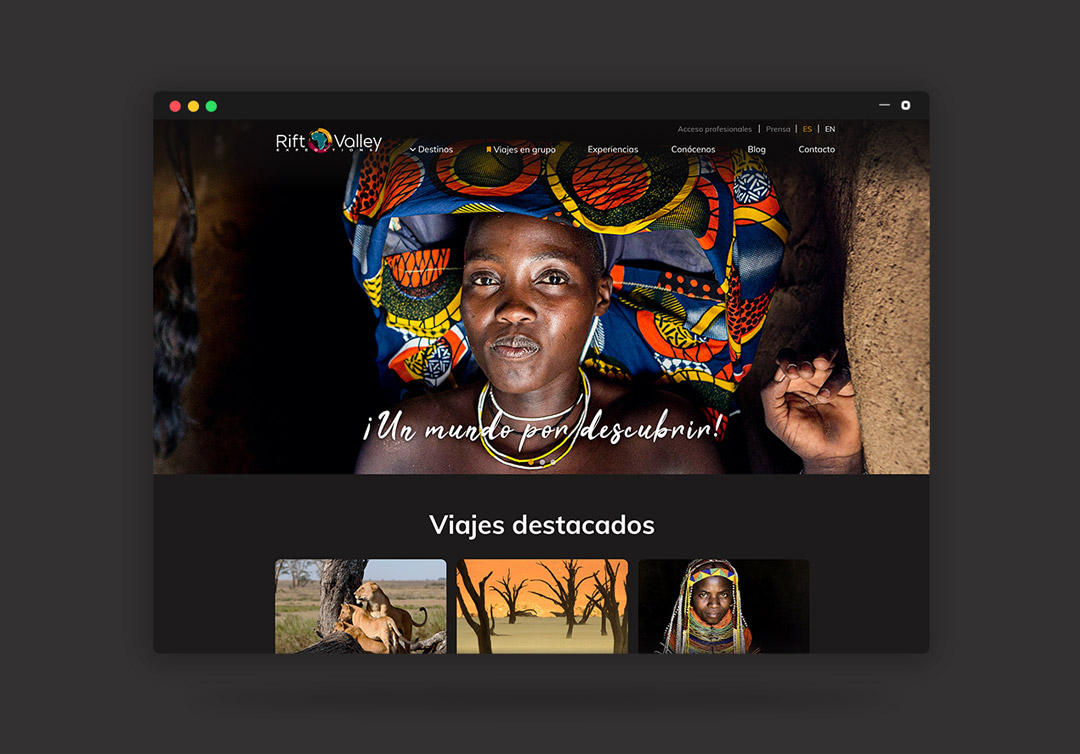1080x754 pixels.
Task: Expand the Destinos dropdown menu
Action: pyautogui.click(x=431, y=149)
